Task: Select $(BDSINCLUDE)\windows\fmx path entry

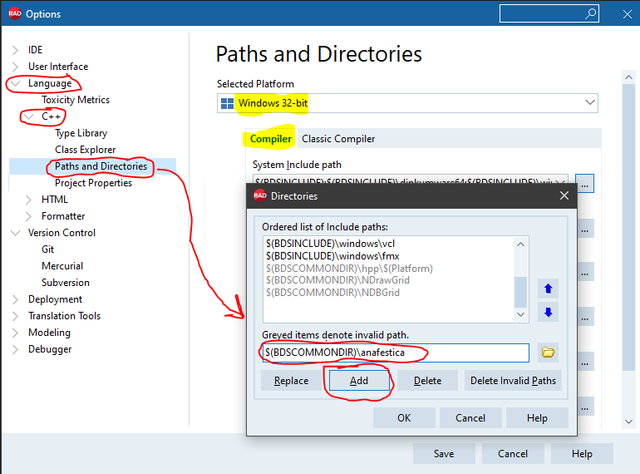Action: pos(333,256)
